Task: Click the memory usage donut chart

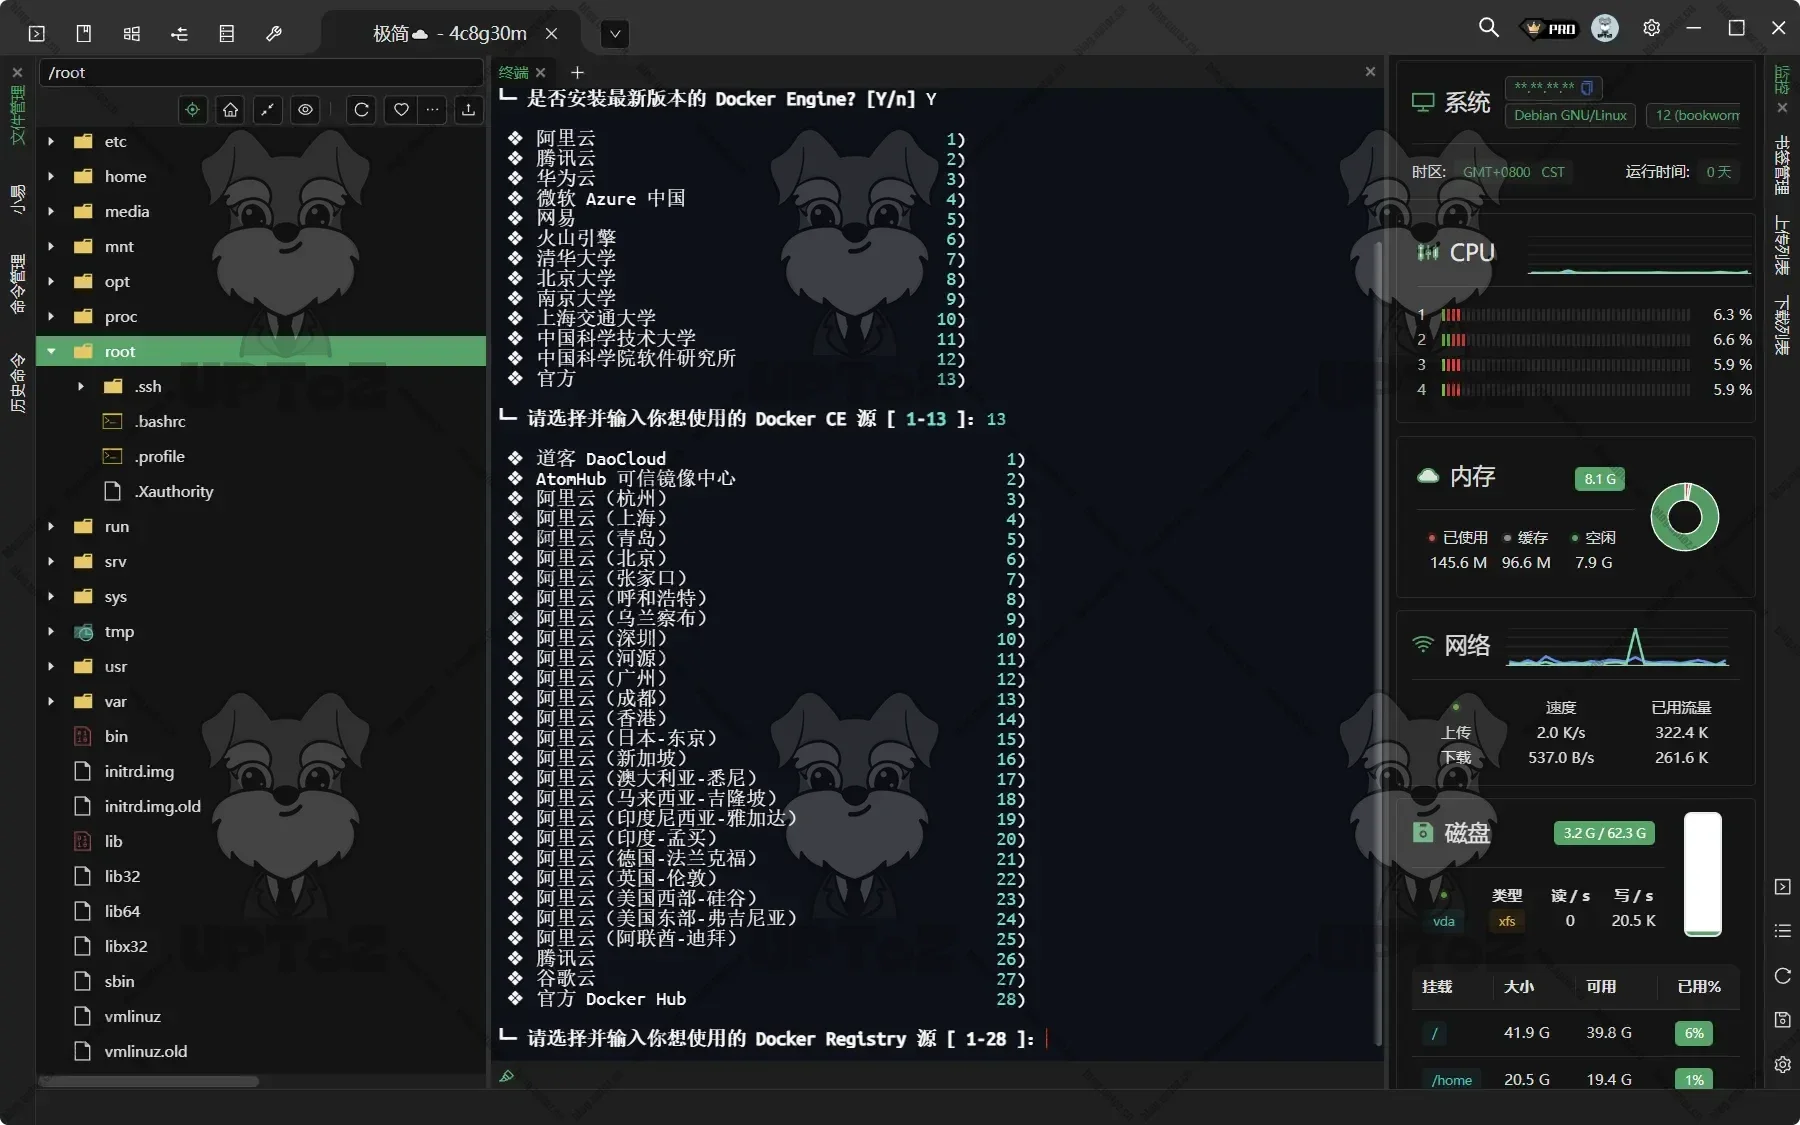Action: (1685, 517)
